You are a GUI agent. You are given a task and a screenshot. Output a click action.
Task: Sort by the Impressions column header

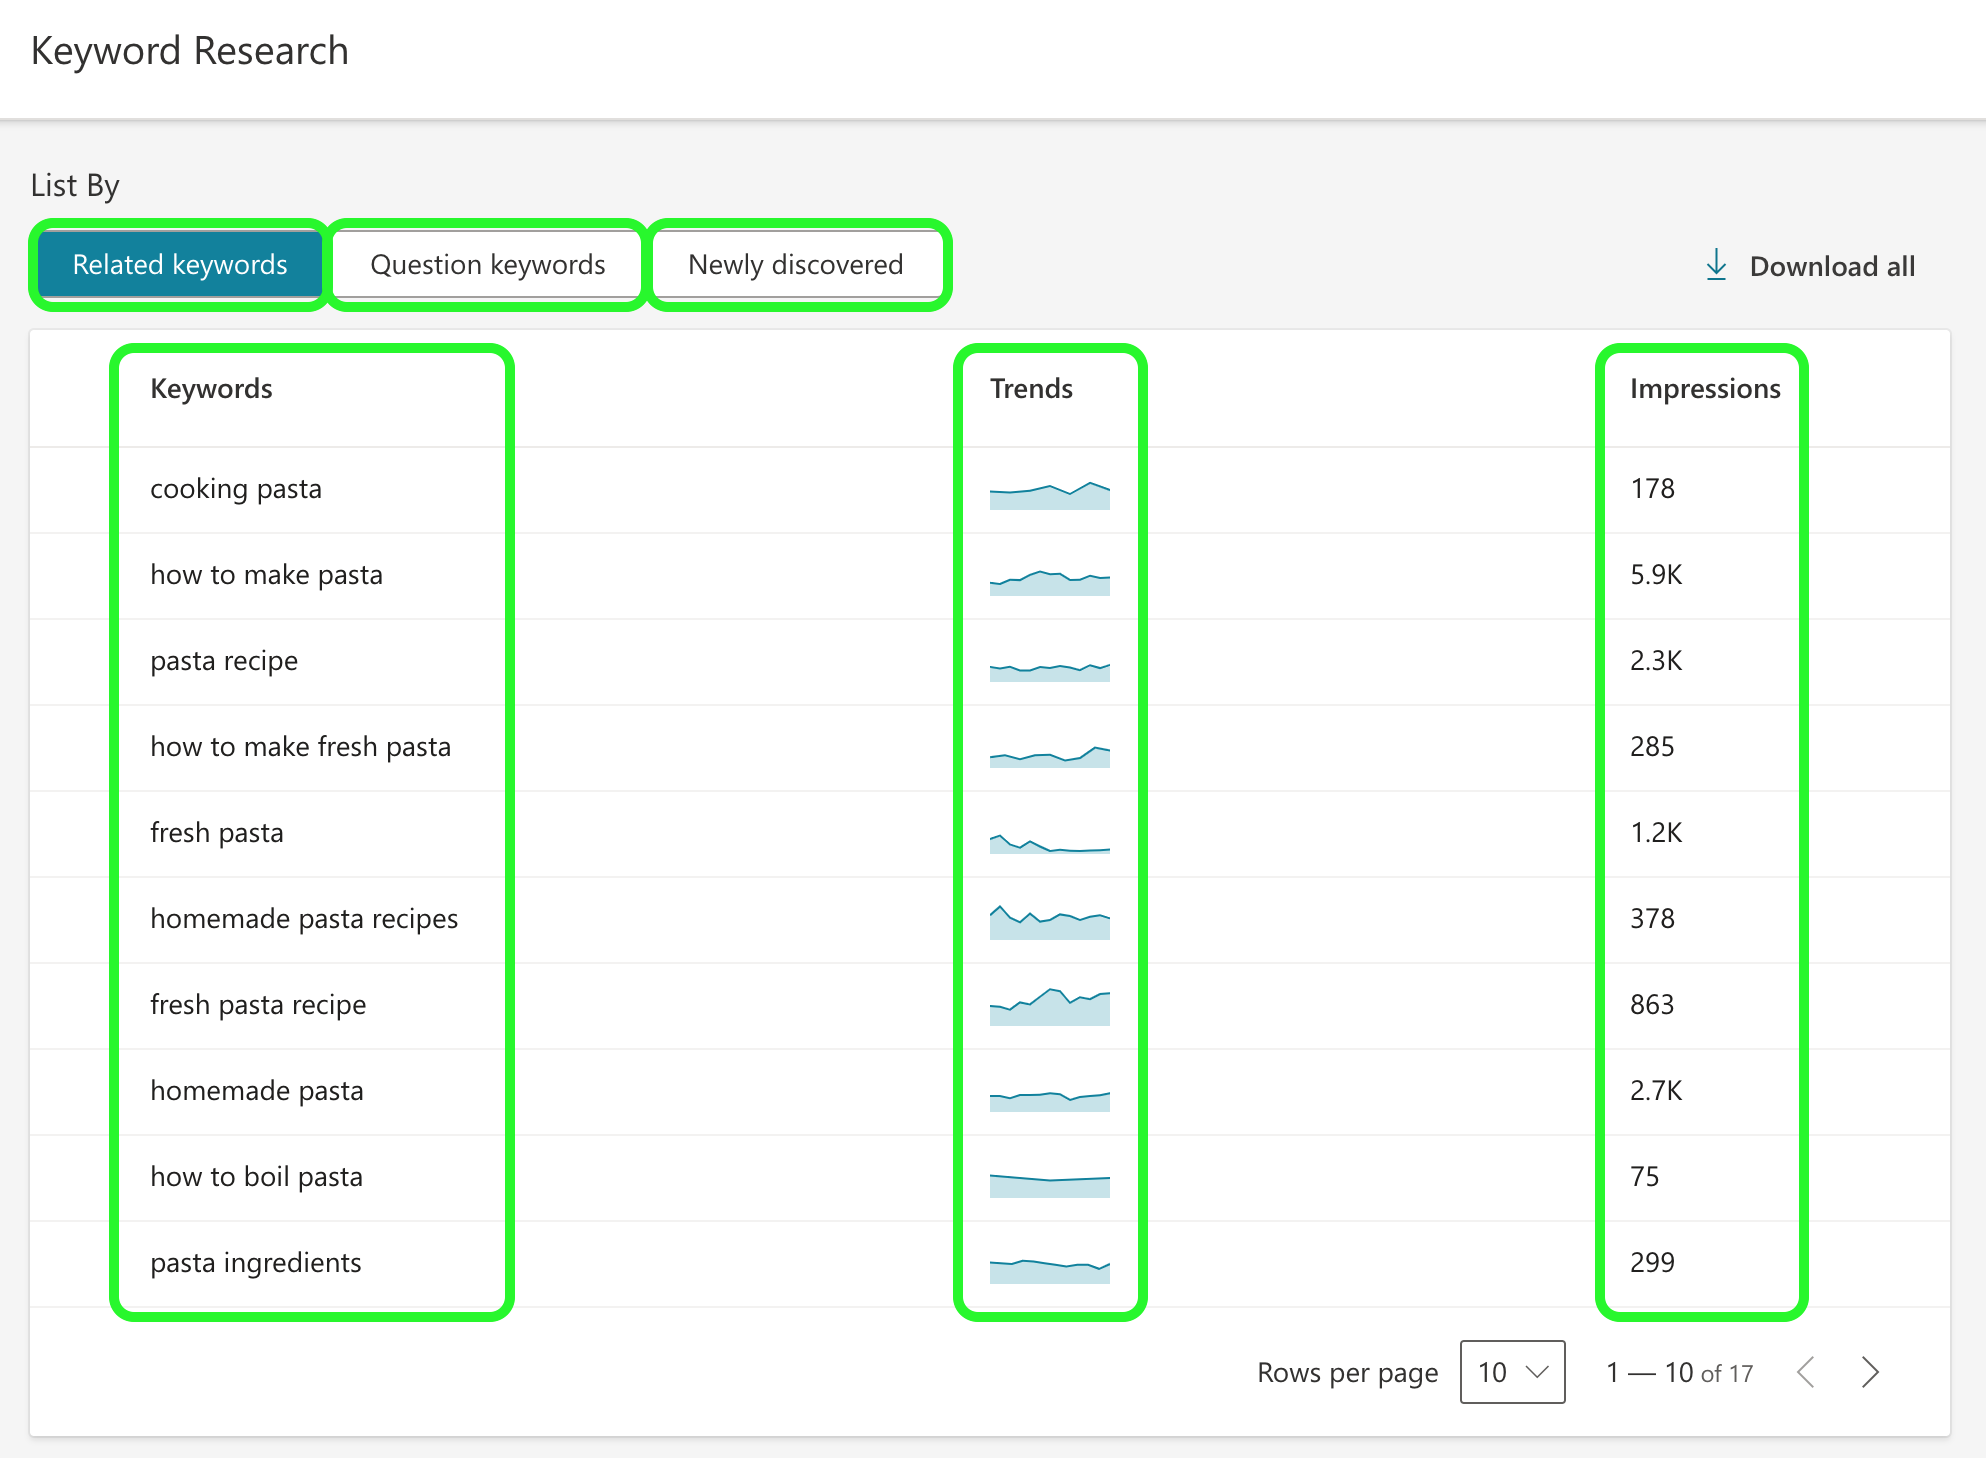[1705, 388]
